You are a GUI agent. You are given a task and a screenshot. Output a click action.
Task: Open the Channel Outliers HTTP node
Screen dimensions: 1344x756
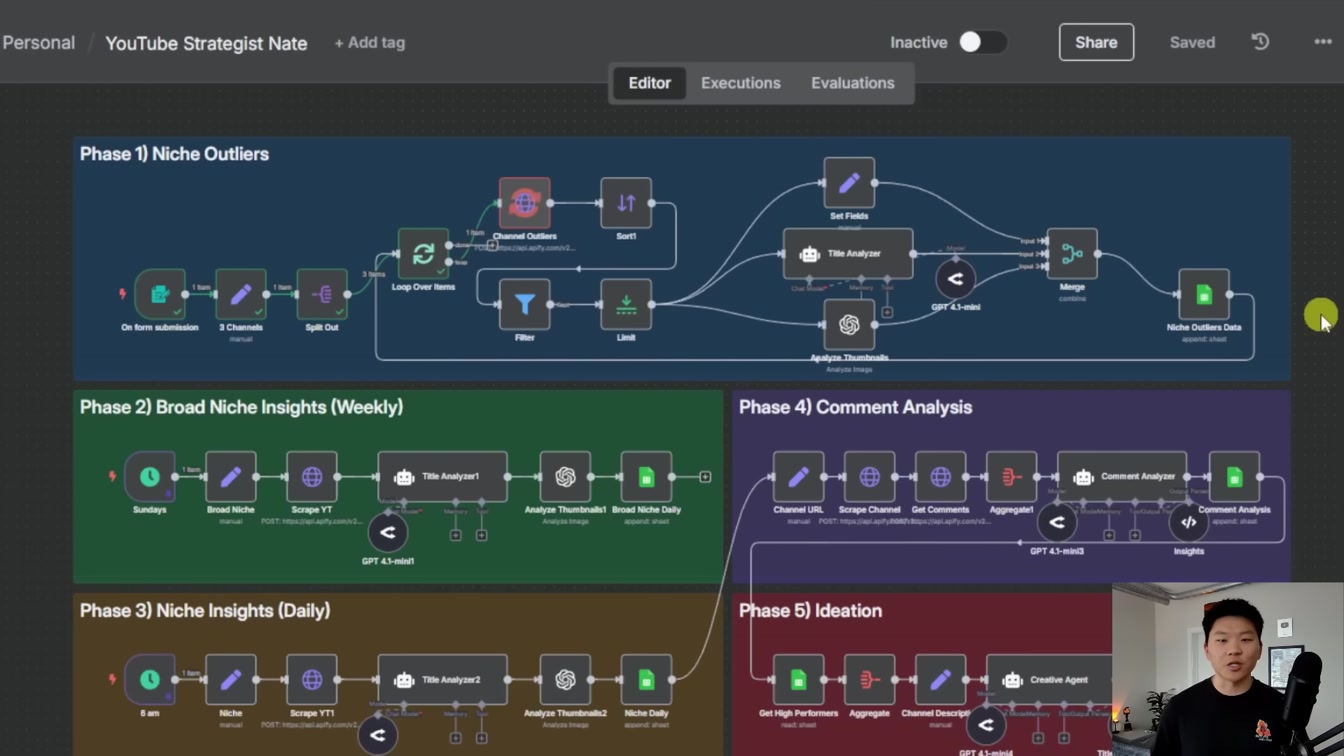(x=525, y=203)
